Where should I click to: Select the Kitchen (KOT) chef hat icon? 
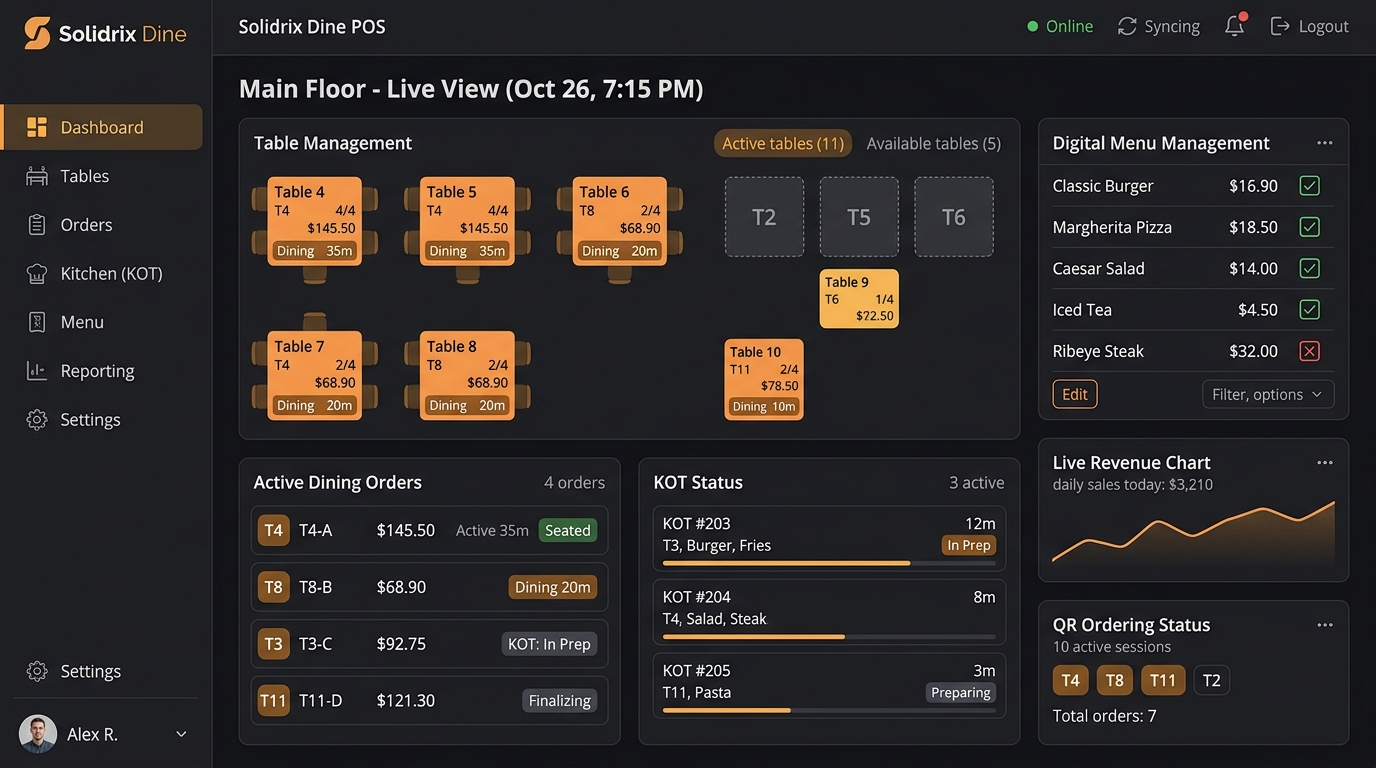pos(37,273)
